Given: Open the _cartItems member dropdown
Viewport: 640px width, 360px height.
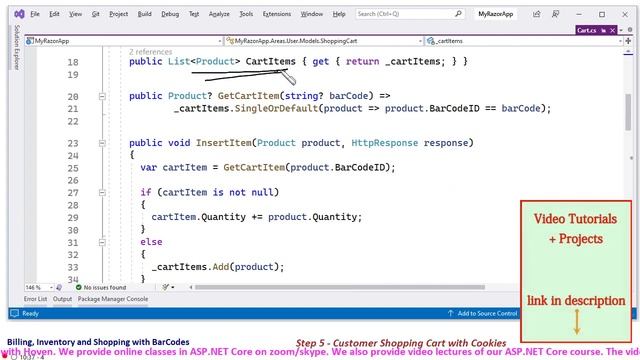Looking at the screenshot, I should point(524,41).
